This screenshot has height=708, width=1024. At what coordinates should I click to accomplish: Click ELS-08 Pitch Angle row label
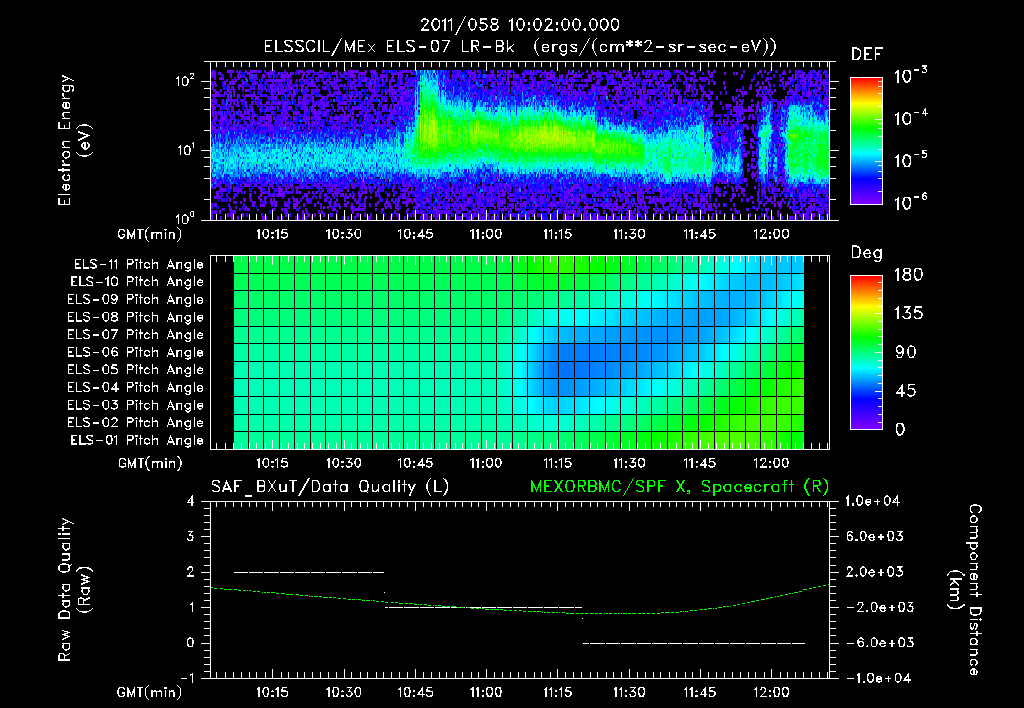click(x=136, y=317)
